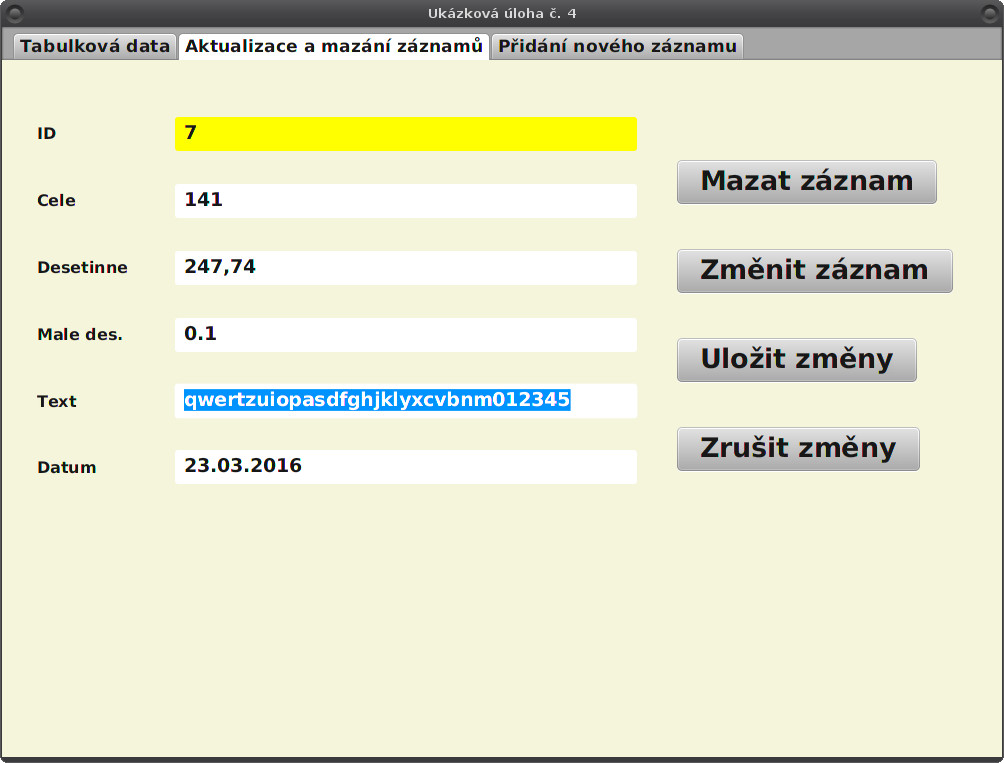Cancel changes with Zrušit změny button
Viewport: 1004px width, 763px height.
click(798, 449)
